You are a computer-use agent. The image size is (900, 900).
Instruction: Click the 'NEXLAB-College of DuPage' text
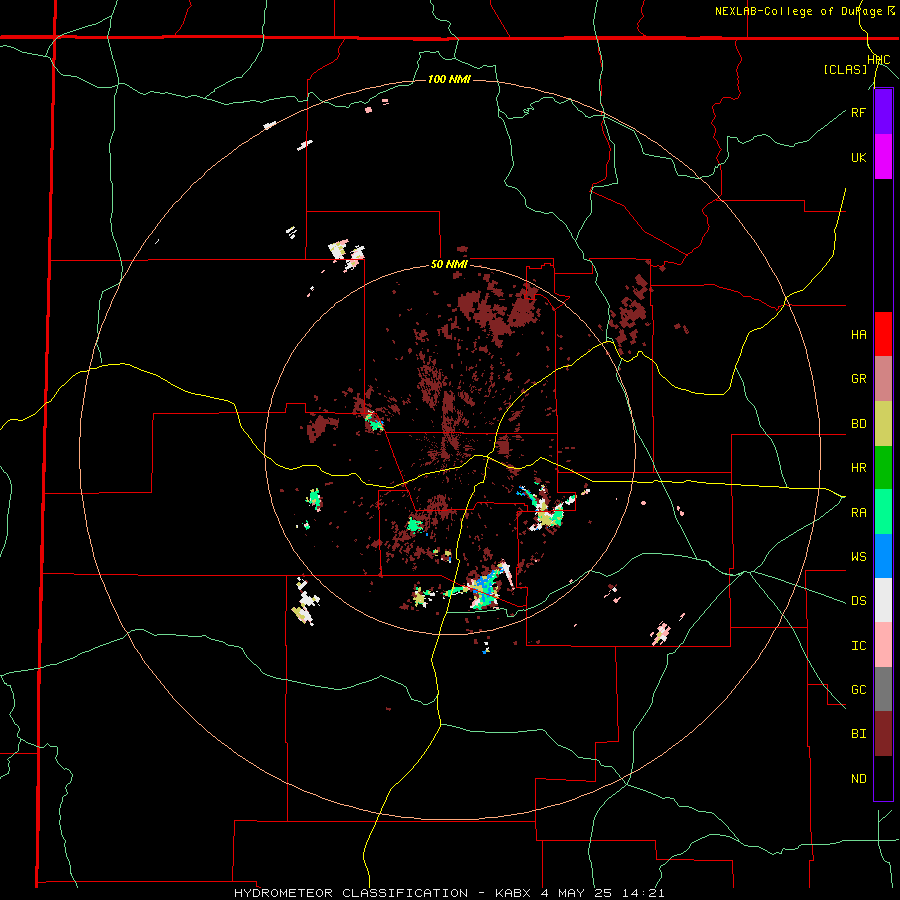coord(798,11)
